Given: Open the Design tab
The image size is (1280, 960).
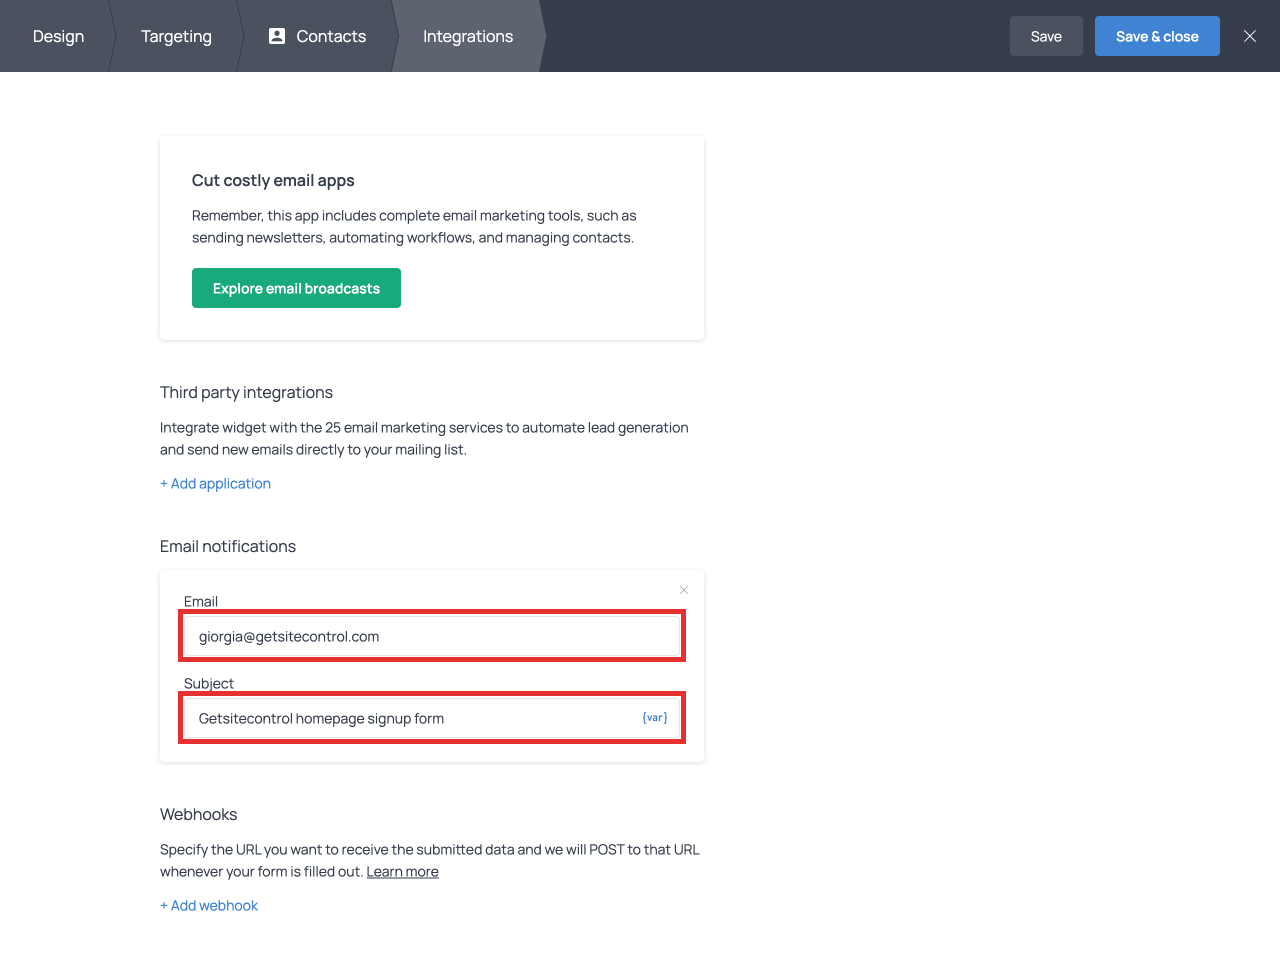Looking at the screenshot, I should pyautogui.click(x=58, y=37).
